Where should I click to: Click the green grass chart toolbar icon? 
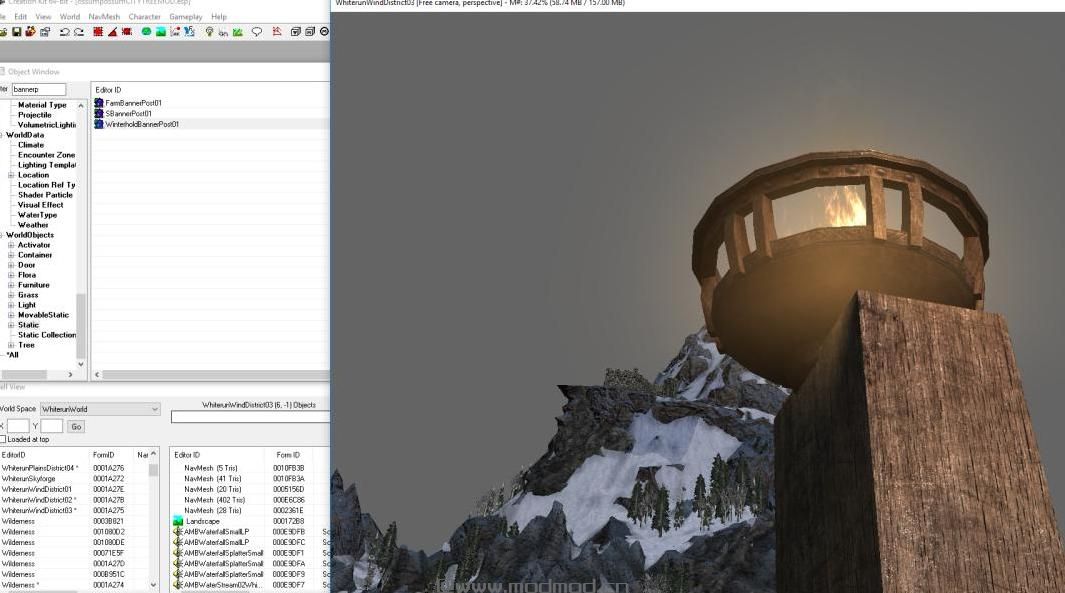(x=238, y=32)
